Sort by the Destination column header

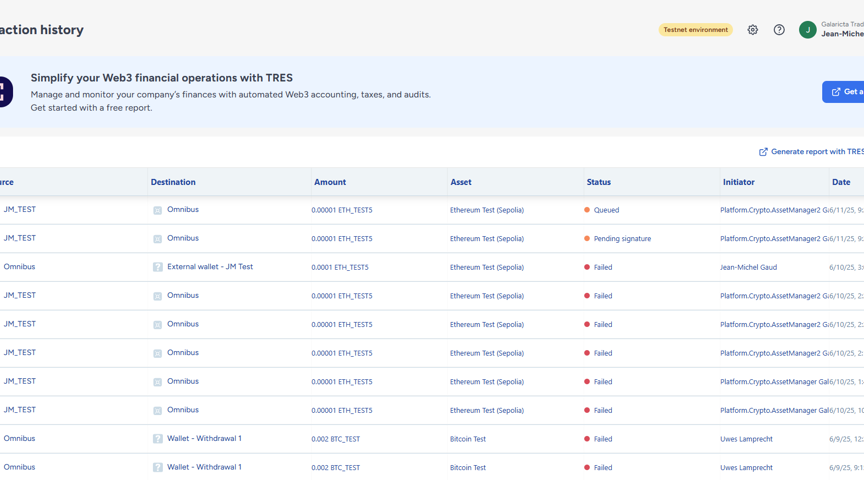173,182
